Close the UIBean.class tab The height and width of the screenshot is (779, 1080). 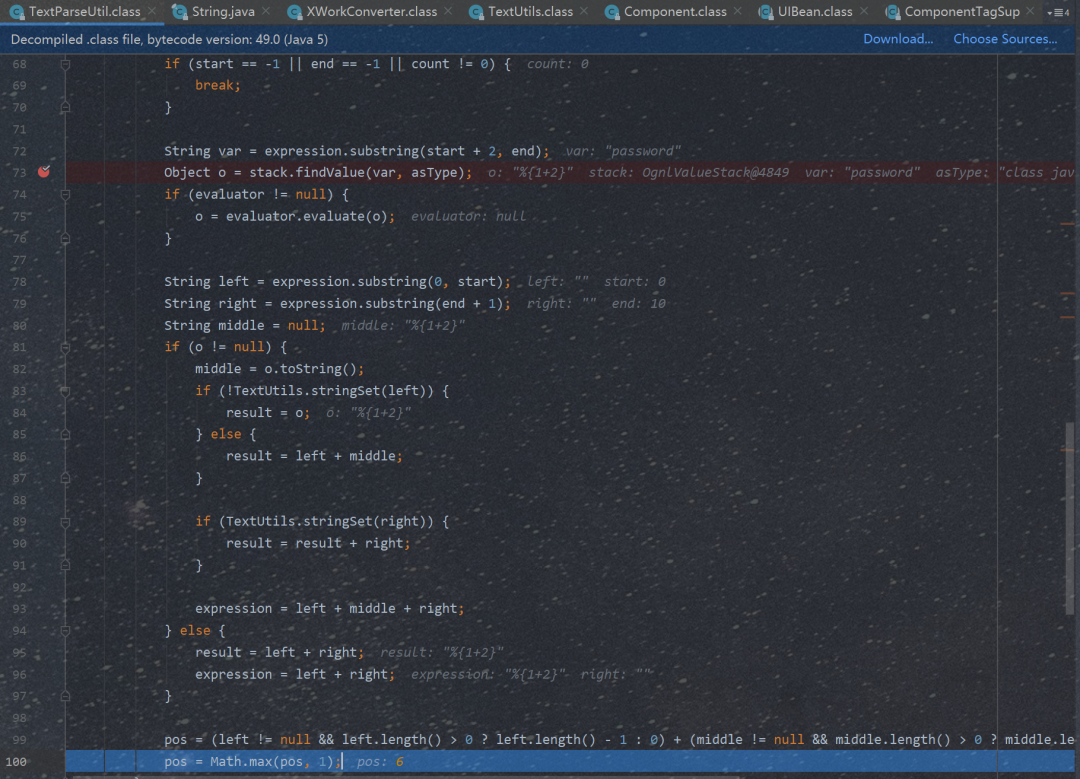click(x=864, y=12)
